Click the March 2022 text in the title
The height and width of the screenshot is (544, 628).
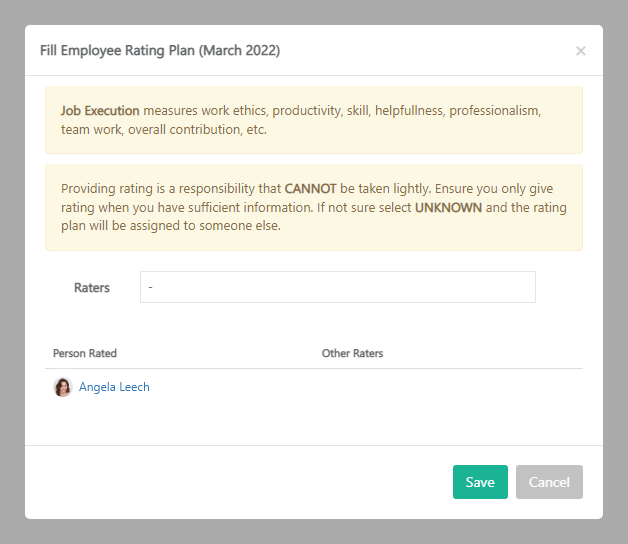(241, 50)
